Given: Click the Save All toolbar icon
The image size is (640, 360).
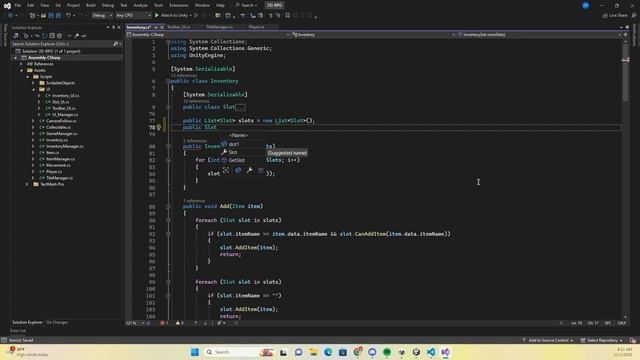Looking at the screenshot, I should pos(58,16).
